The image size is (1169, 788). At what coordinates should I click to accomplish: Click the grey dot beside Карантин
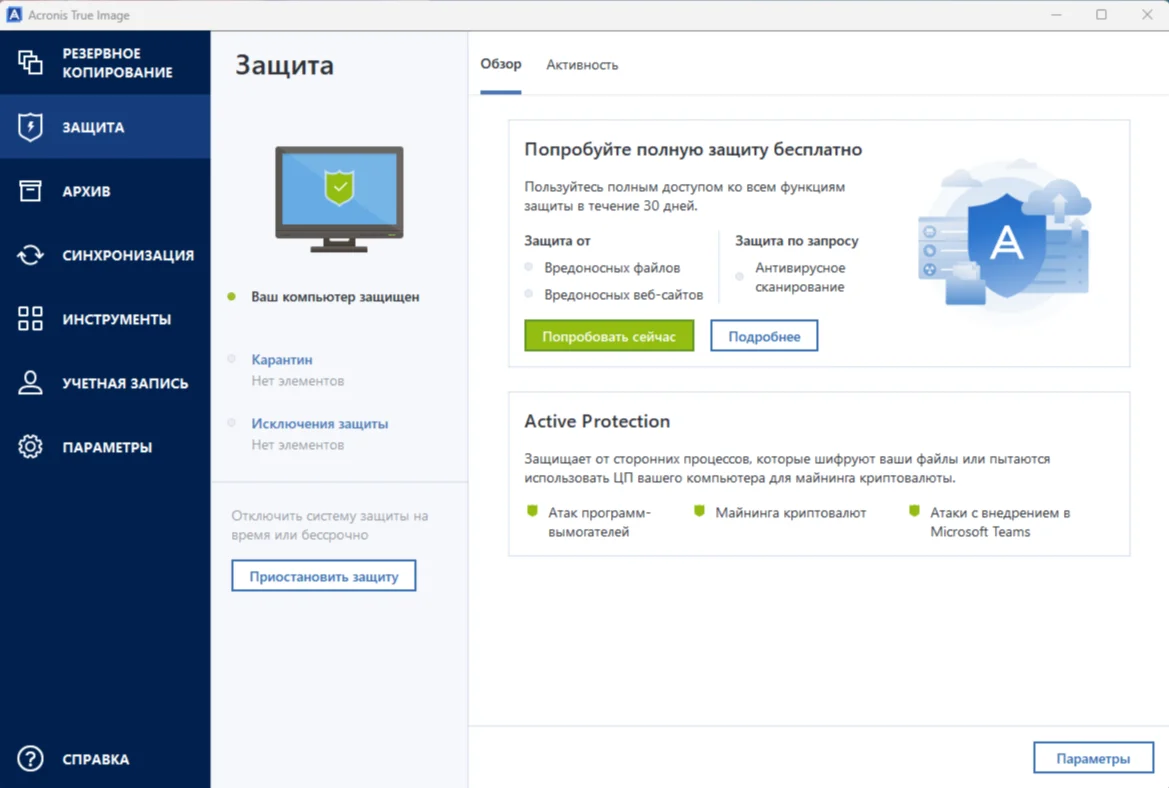[x=232, y=359]
